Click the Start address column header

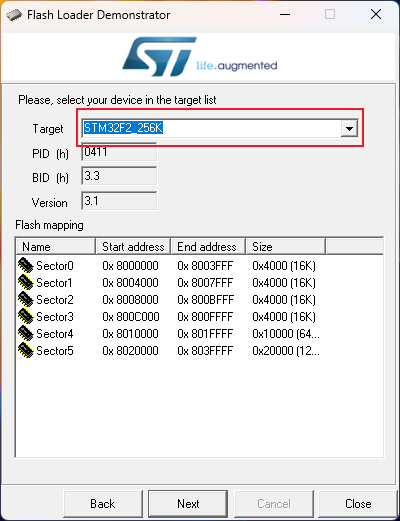133,247
